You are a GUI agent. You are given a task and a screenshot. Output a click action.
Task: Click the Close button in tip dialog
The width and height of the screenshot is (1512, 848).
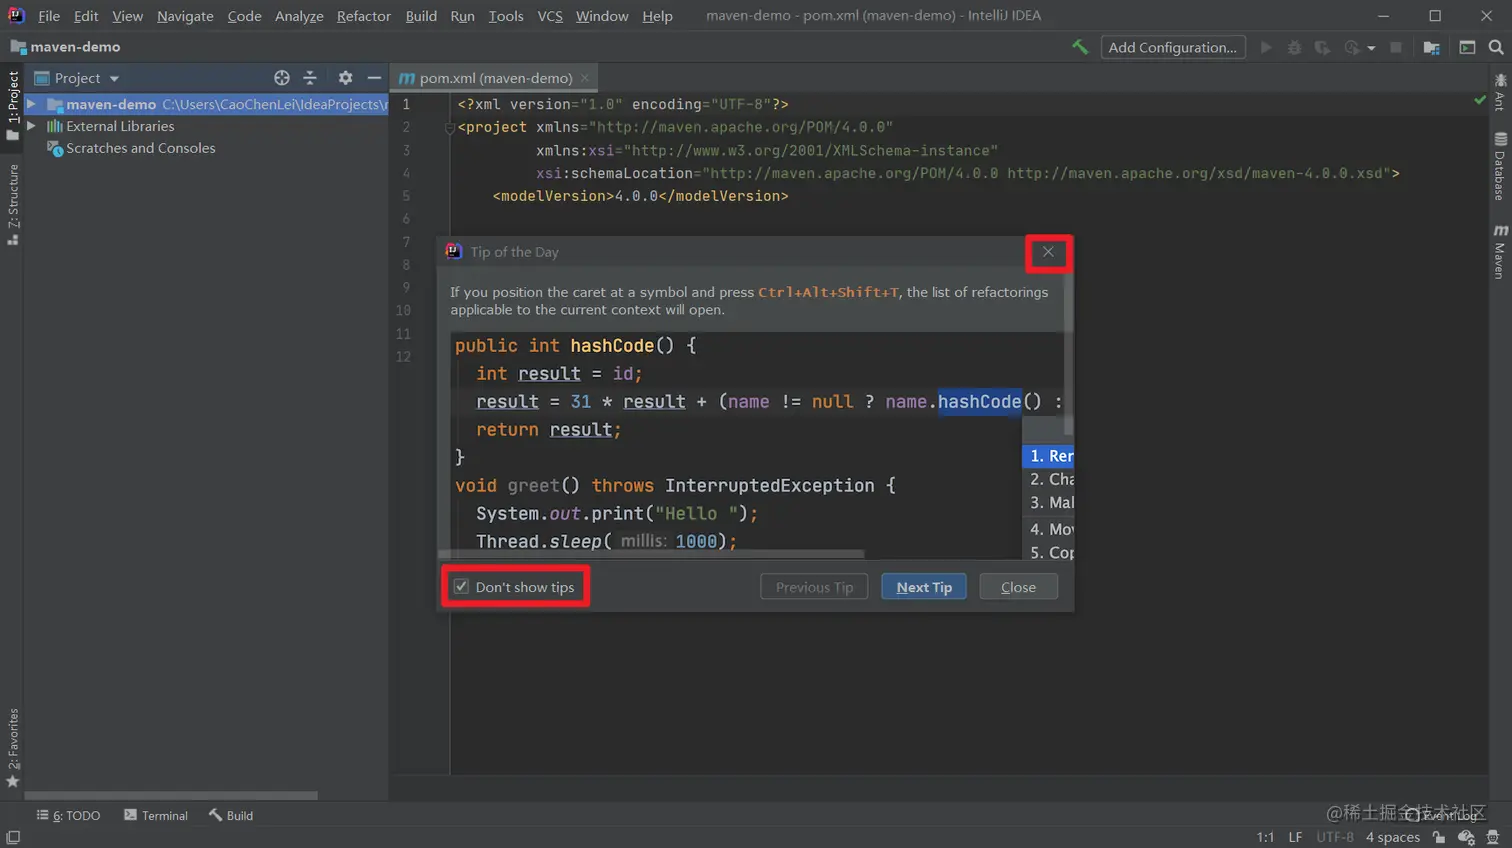pos(1018,587)
